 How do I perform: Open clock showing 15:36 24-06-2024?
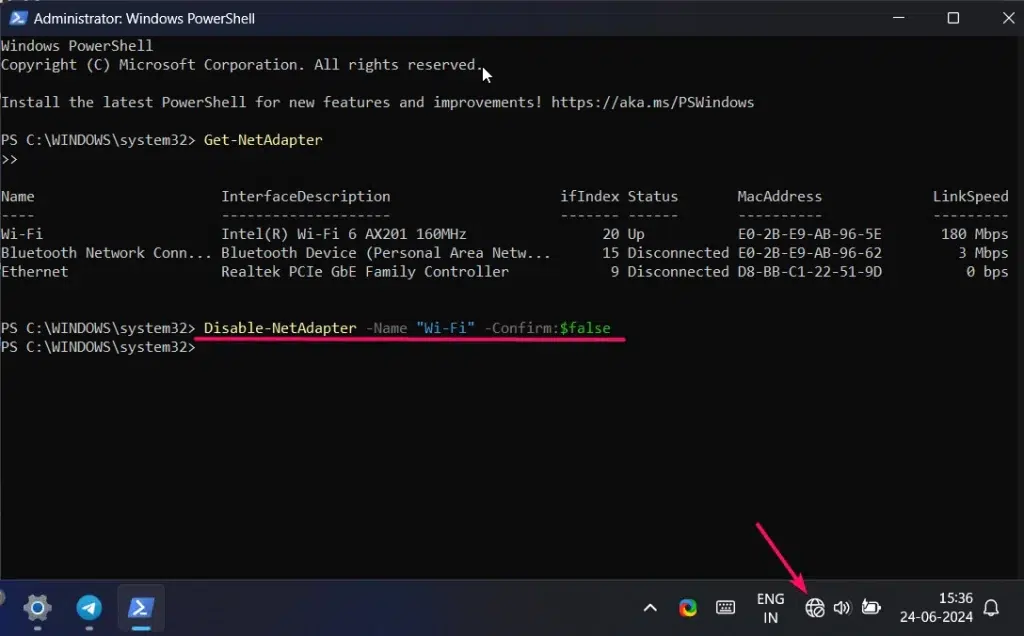[936, 607]
